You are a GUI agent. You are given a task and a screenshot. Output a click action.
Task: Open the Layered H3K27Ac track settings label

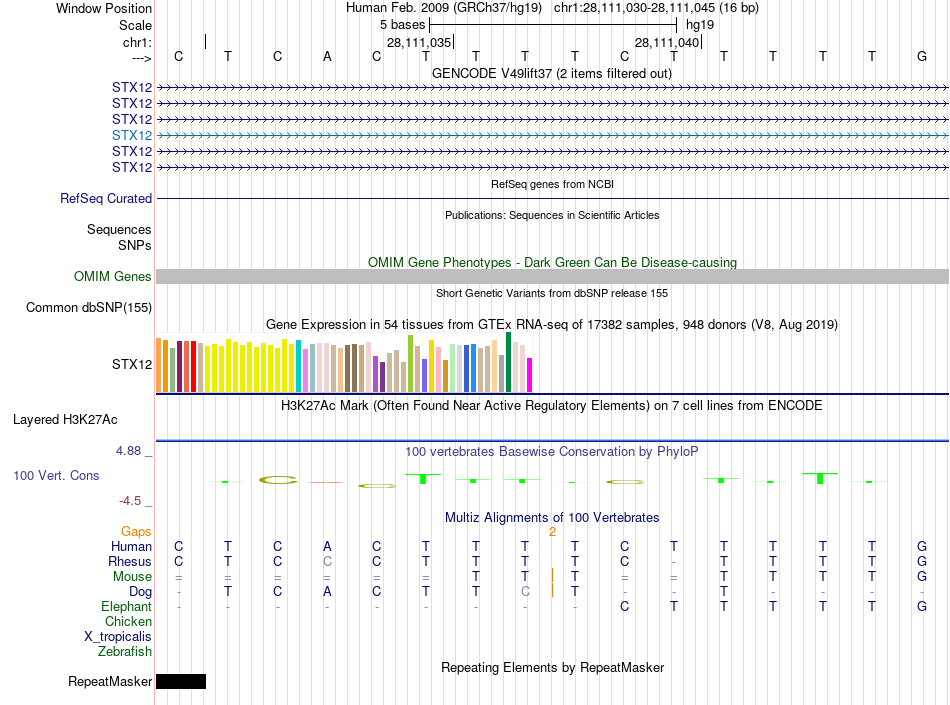(65, 419)
